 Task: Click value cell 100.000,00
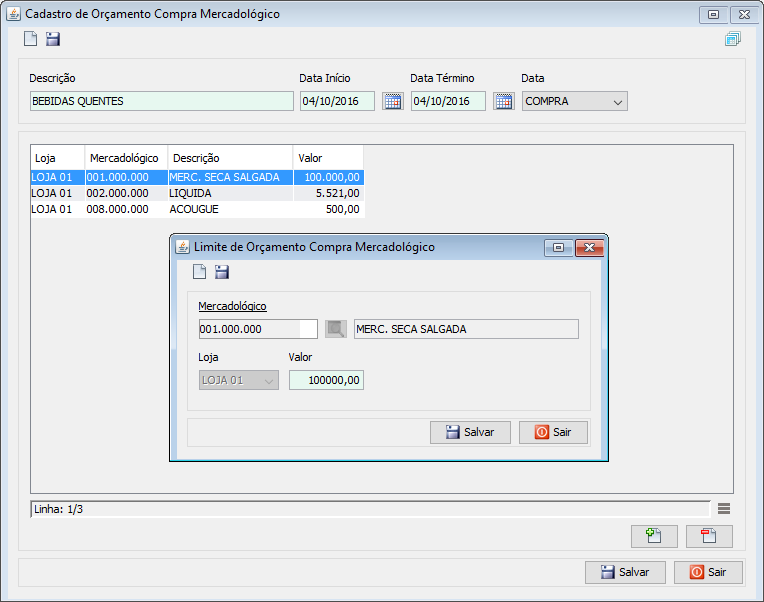(x=329, y=177)
